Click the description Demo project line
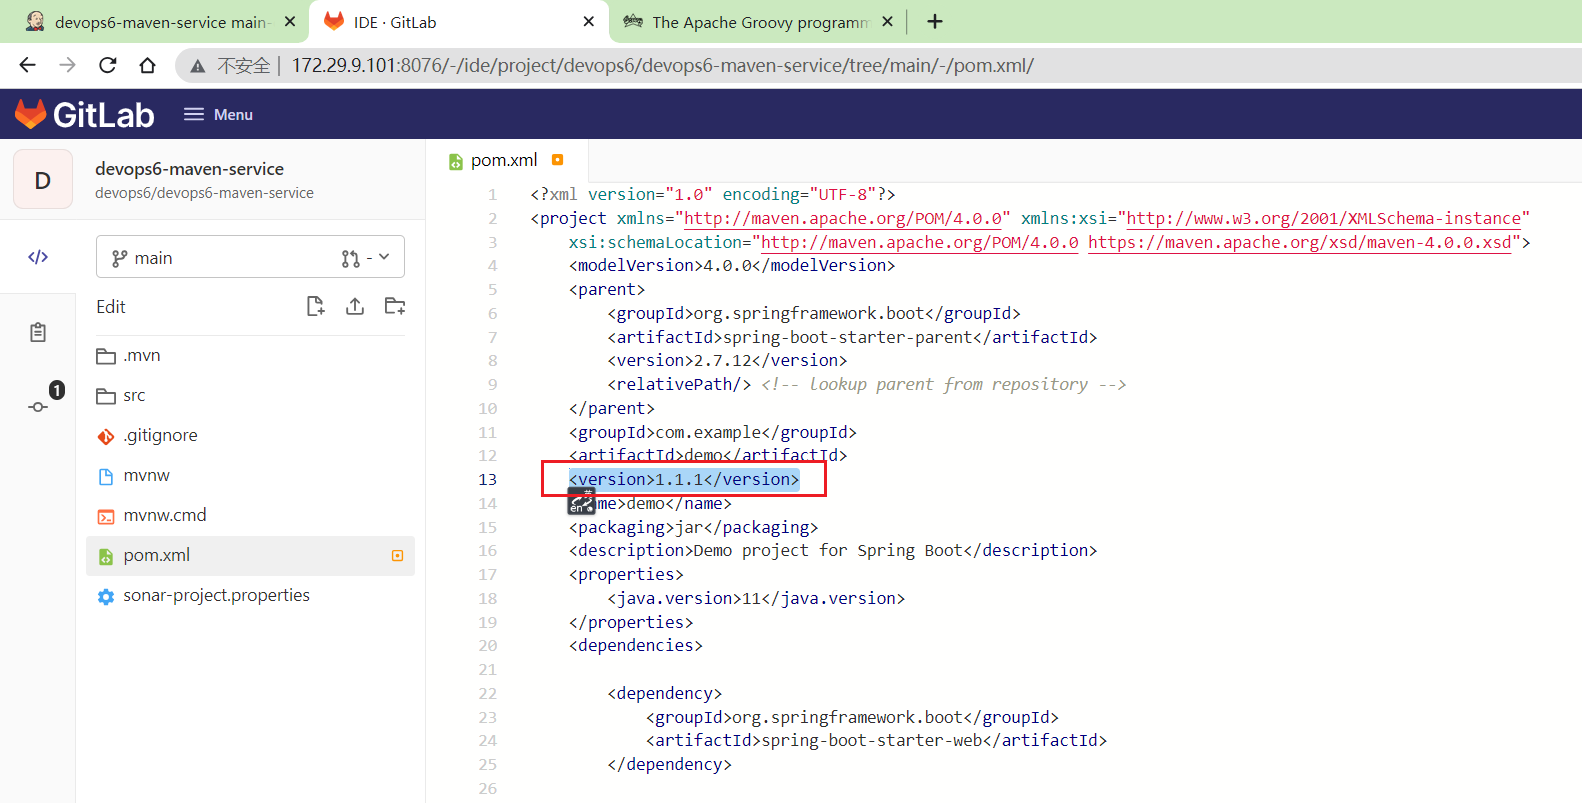This screenshot has height=803, width=1582. point(833,550)
